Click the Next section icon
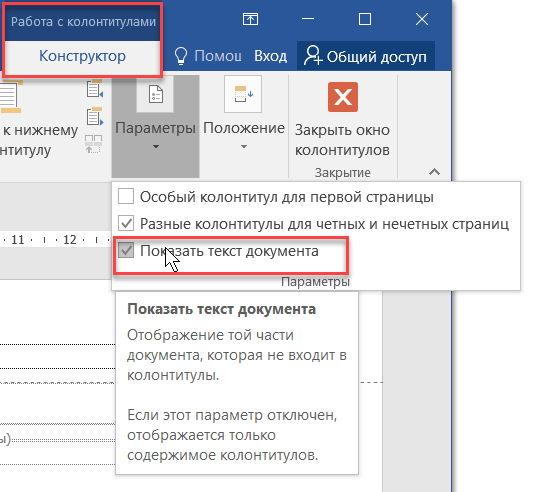Viewport: 554px width, 492px height. click(95, 117)
